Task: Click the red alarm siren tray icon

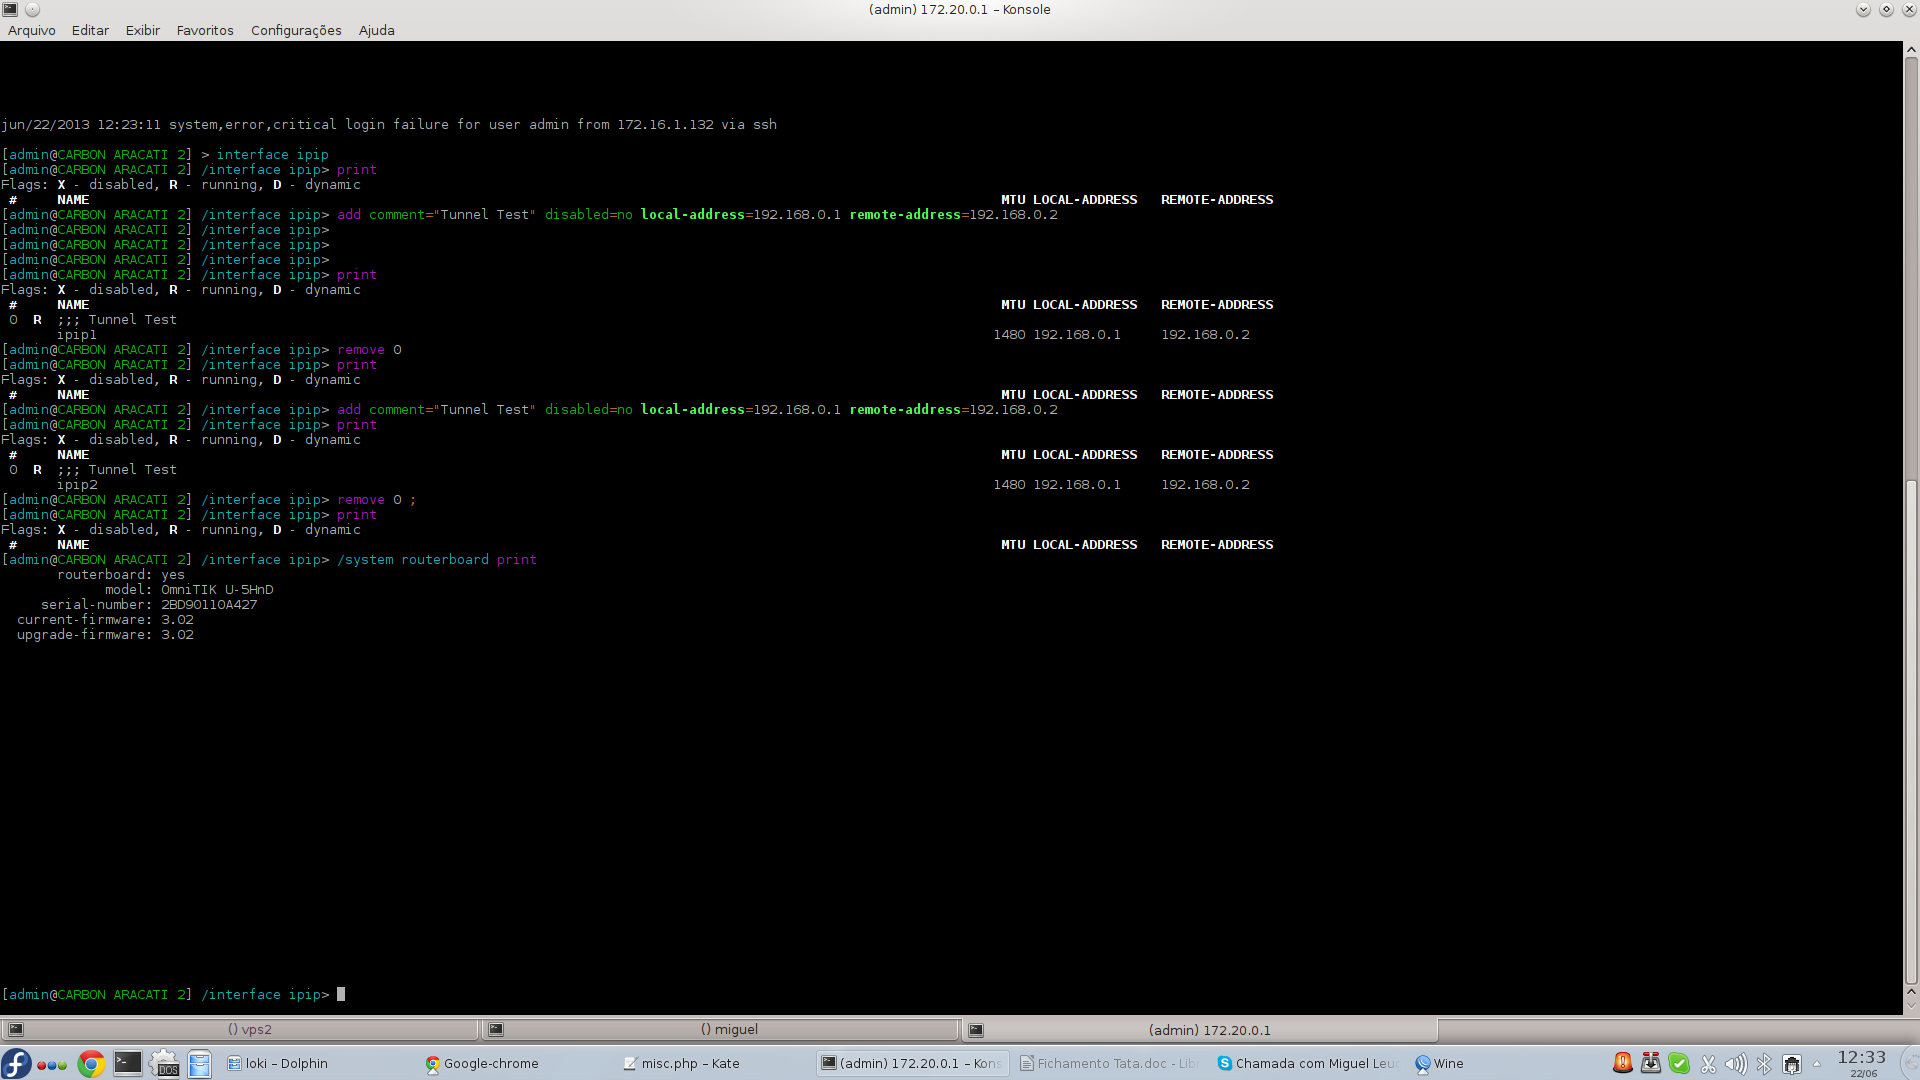Action: (x=1622, y=1063)
